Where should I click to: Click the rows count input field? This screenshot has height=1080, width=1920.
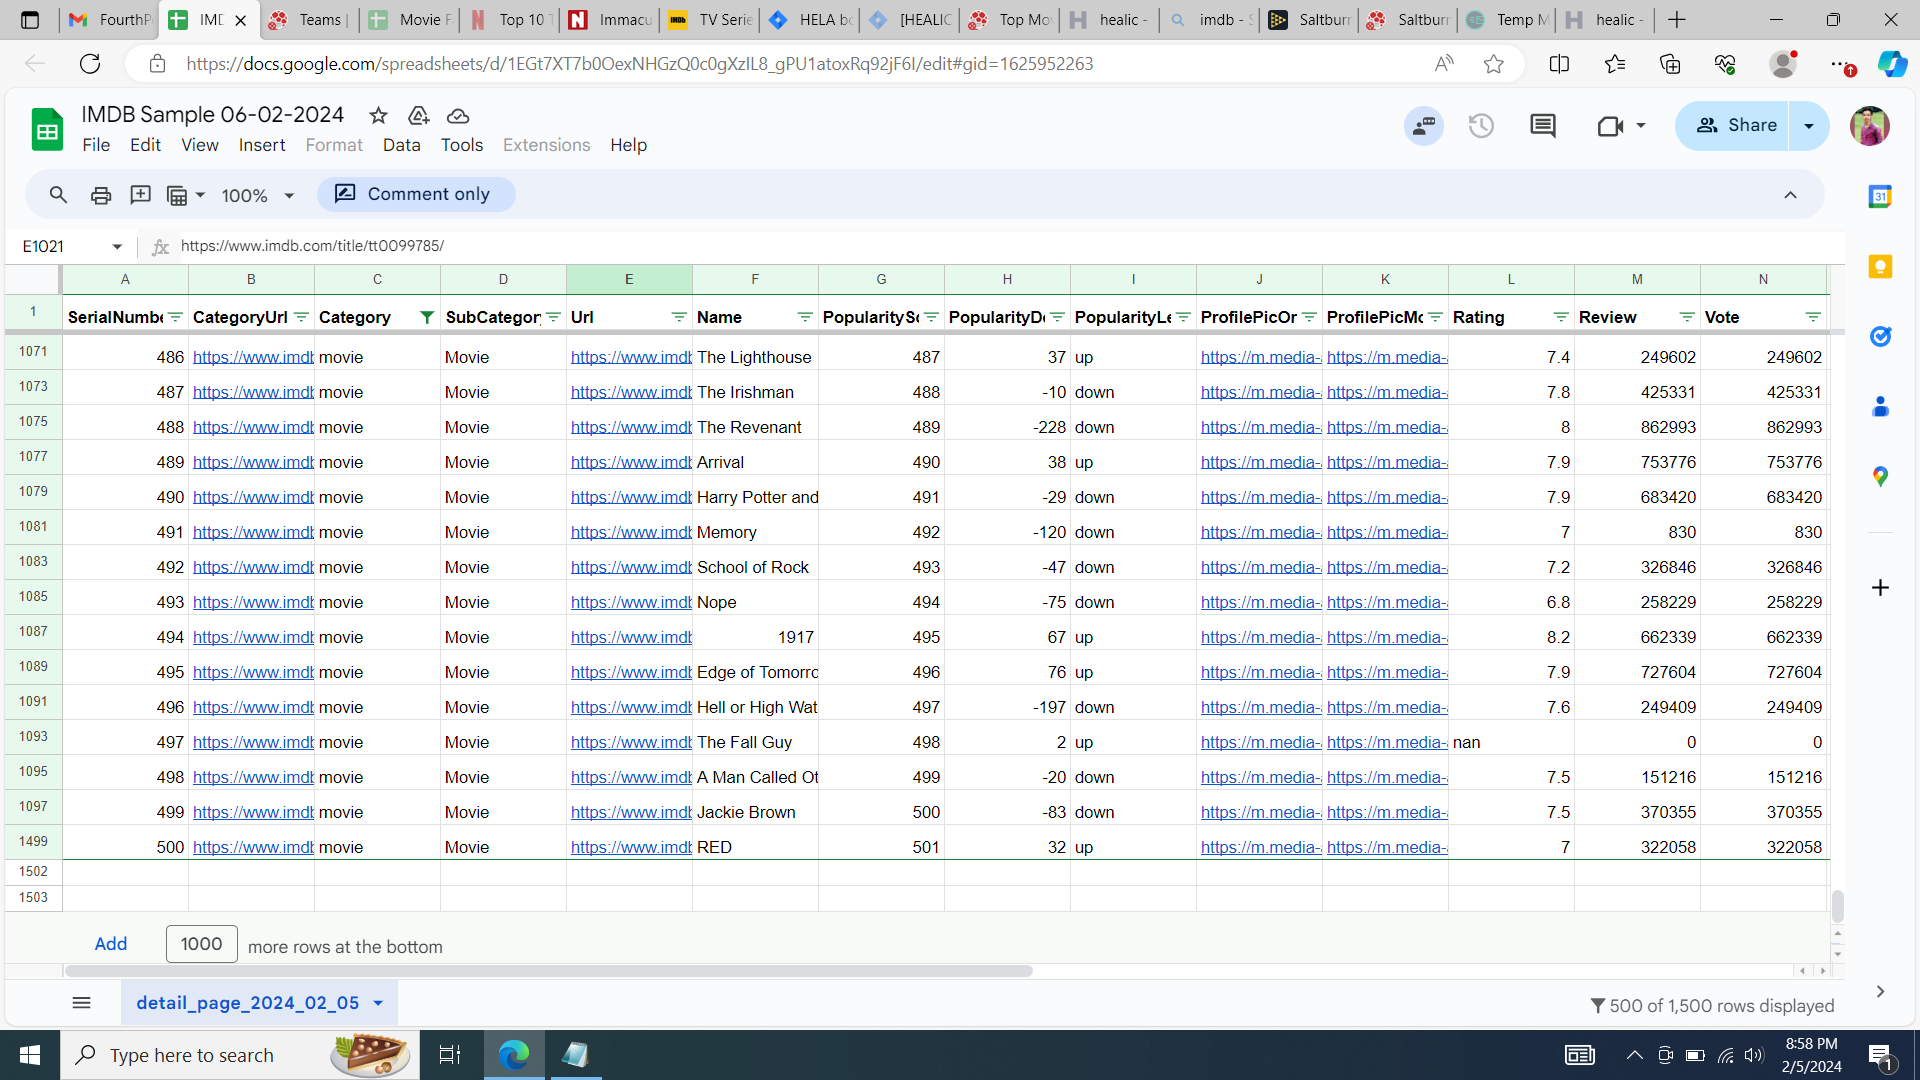click(202, 944)
